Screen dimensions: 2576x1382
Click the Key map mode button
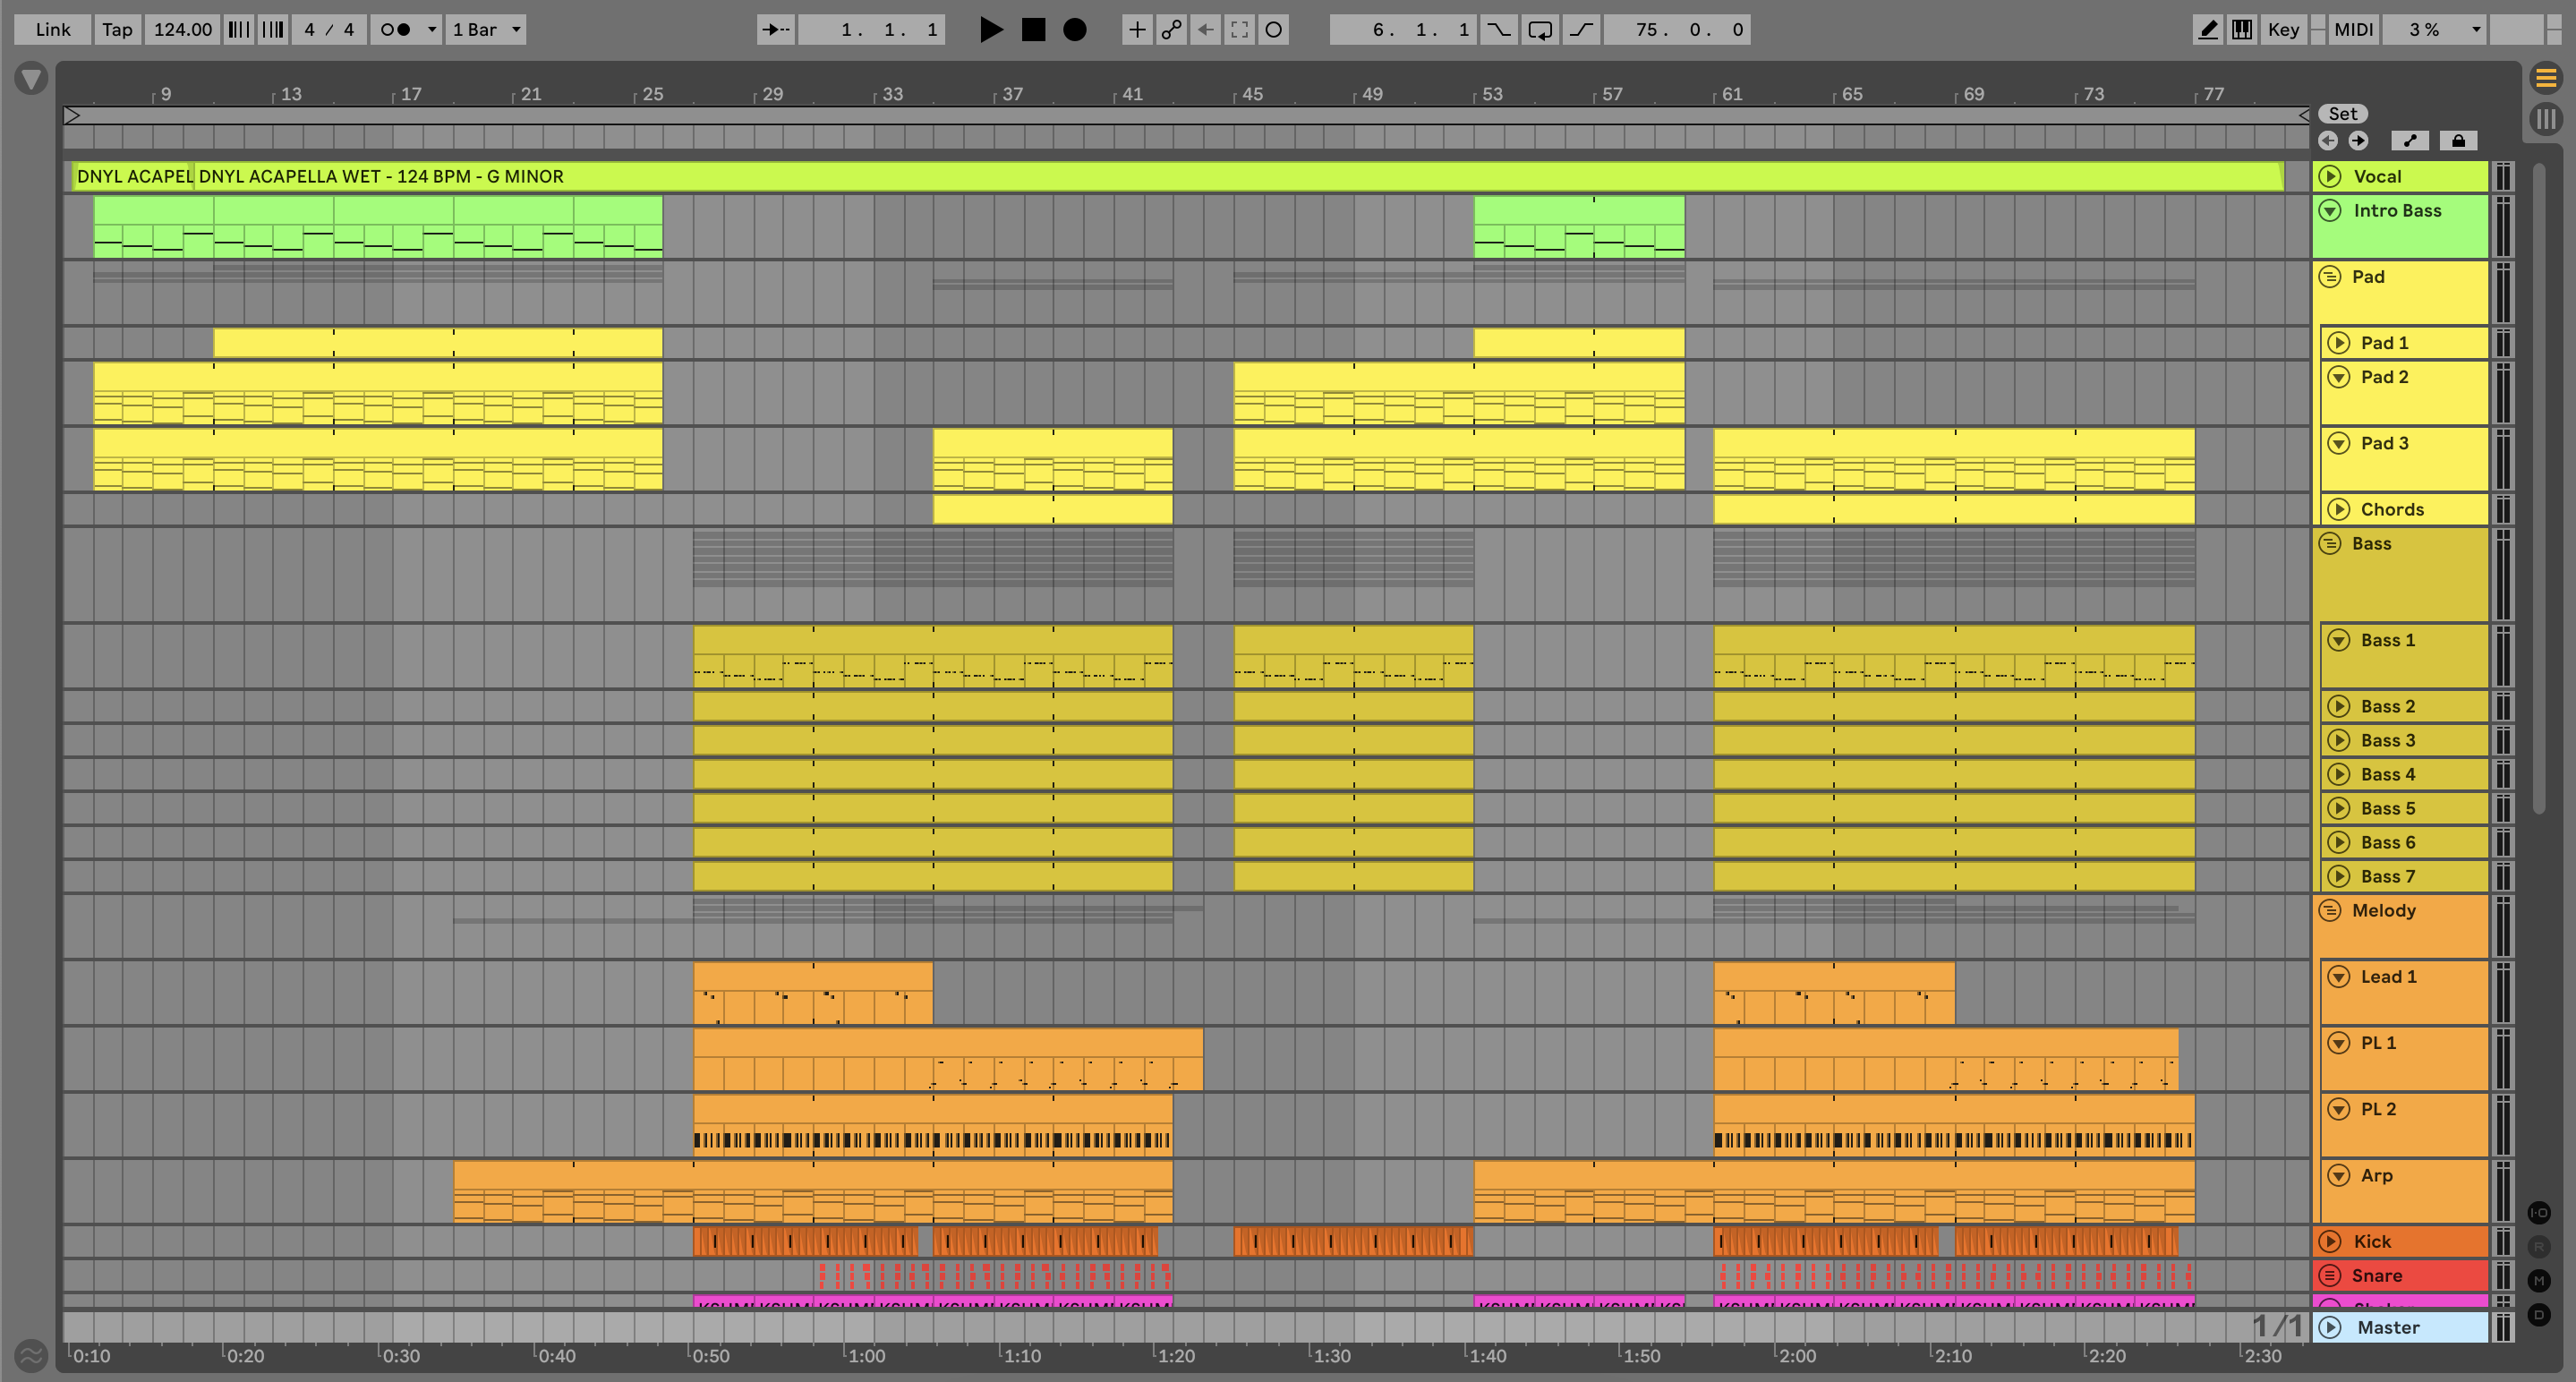tap(2283, 30)
